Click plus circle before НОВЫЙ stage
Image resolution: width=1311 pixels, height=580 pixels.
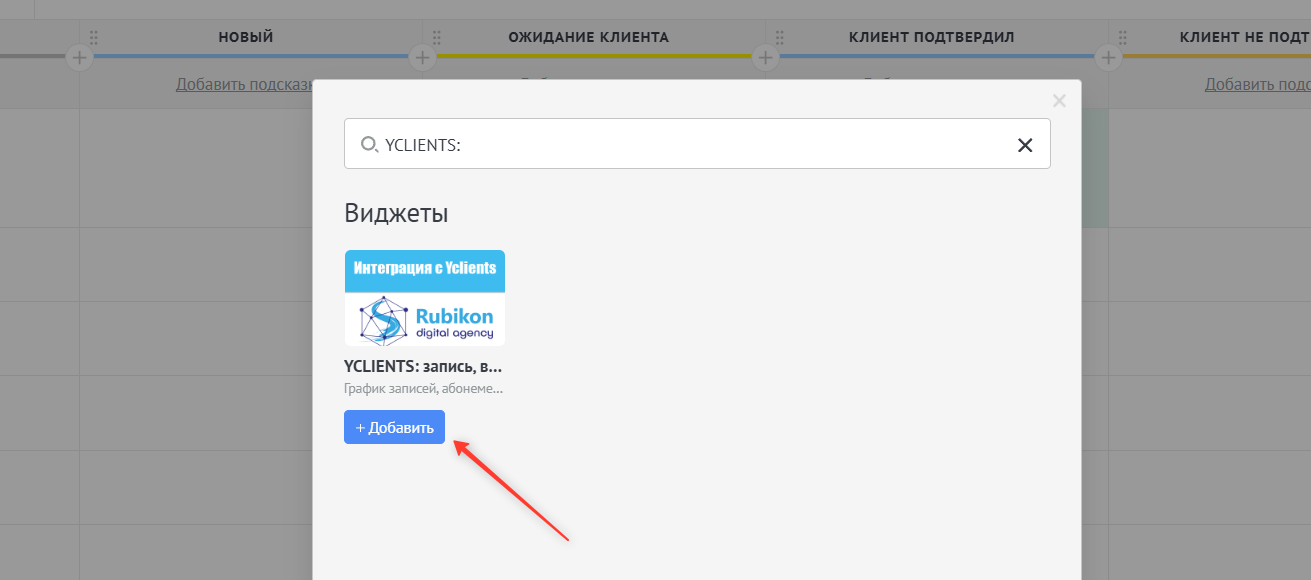(80, 58)
